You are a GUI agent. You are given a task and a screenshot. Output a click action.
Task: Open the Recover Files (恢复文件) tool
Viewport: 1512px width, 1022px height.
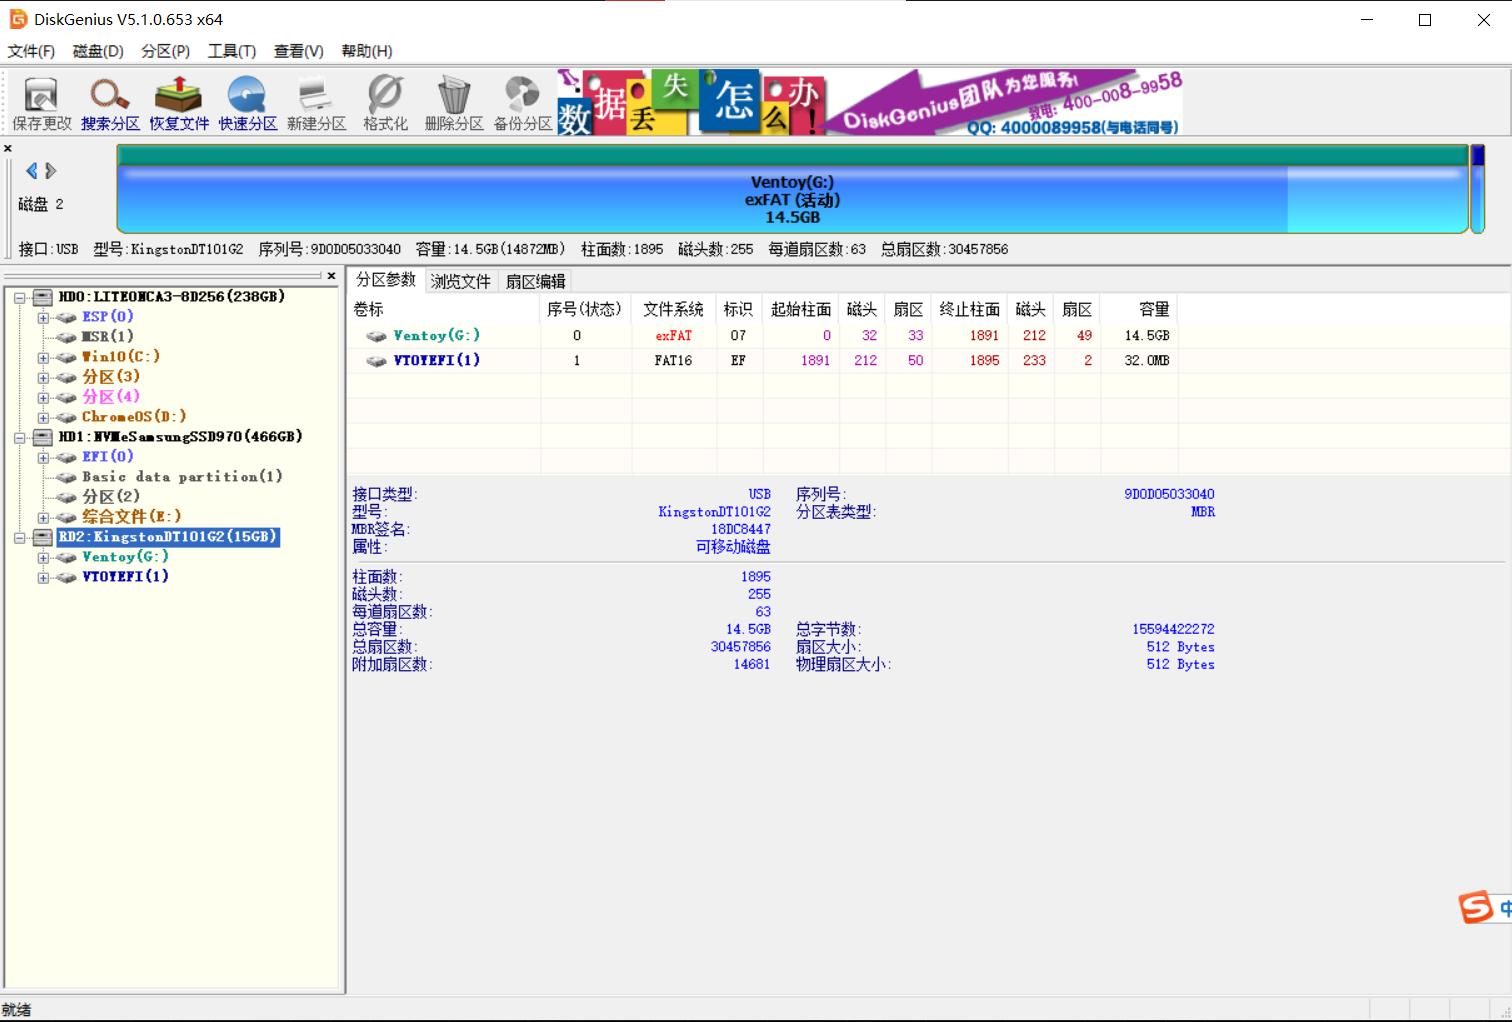pos(179,103)
